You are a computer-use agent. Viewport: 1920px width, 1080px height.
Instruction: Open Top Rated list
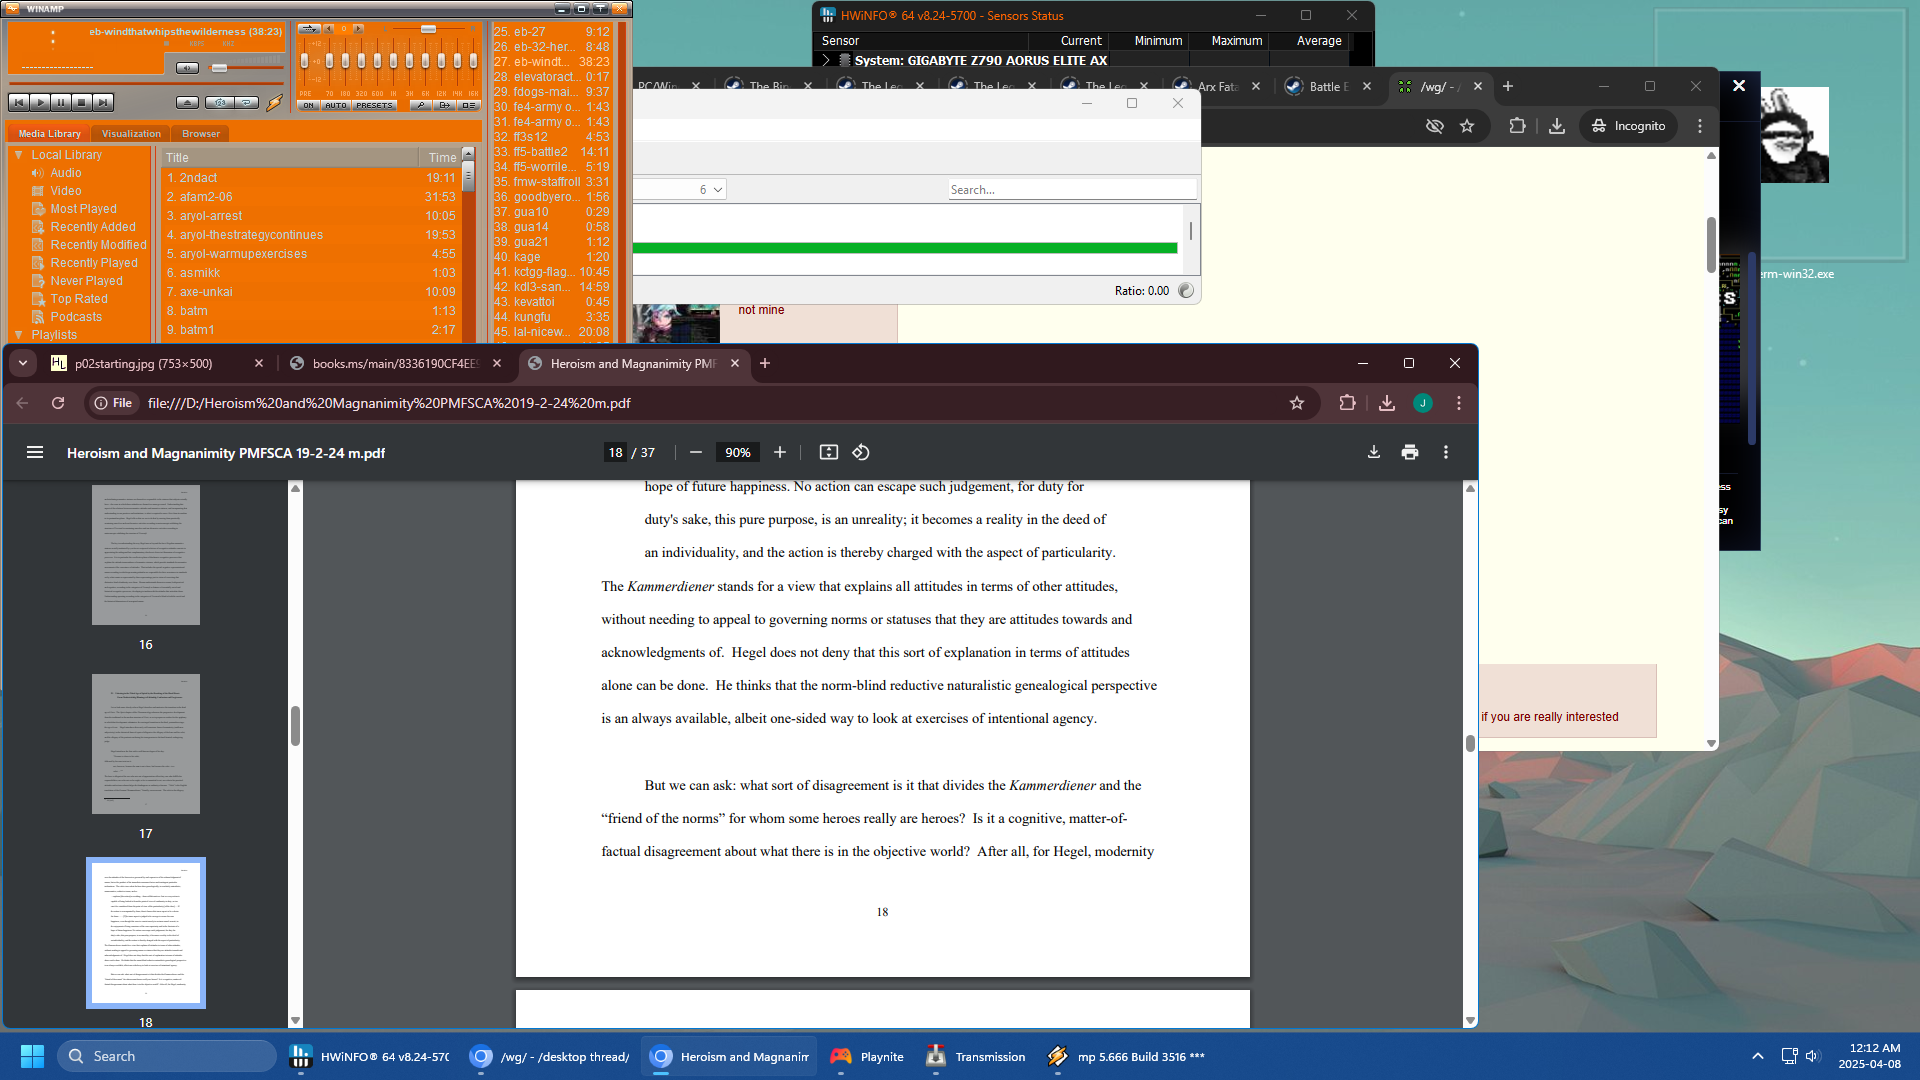(x=79, y=299)
